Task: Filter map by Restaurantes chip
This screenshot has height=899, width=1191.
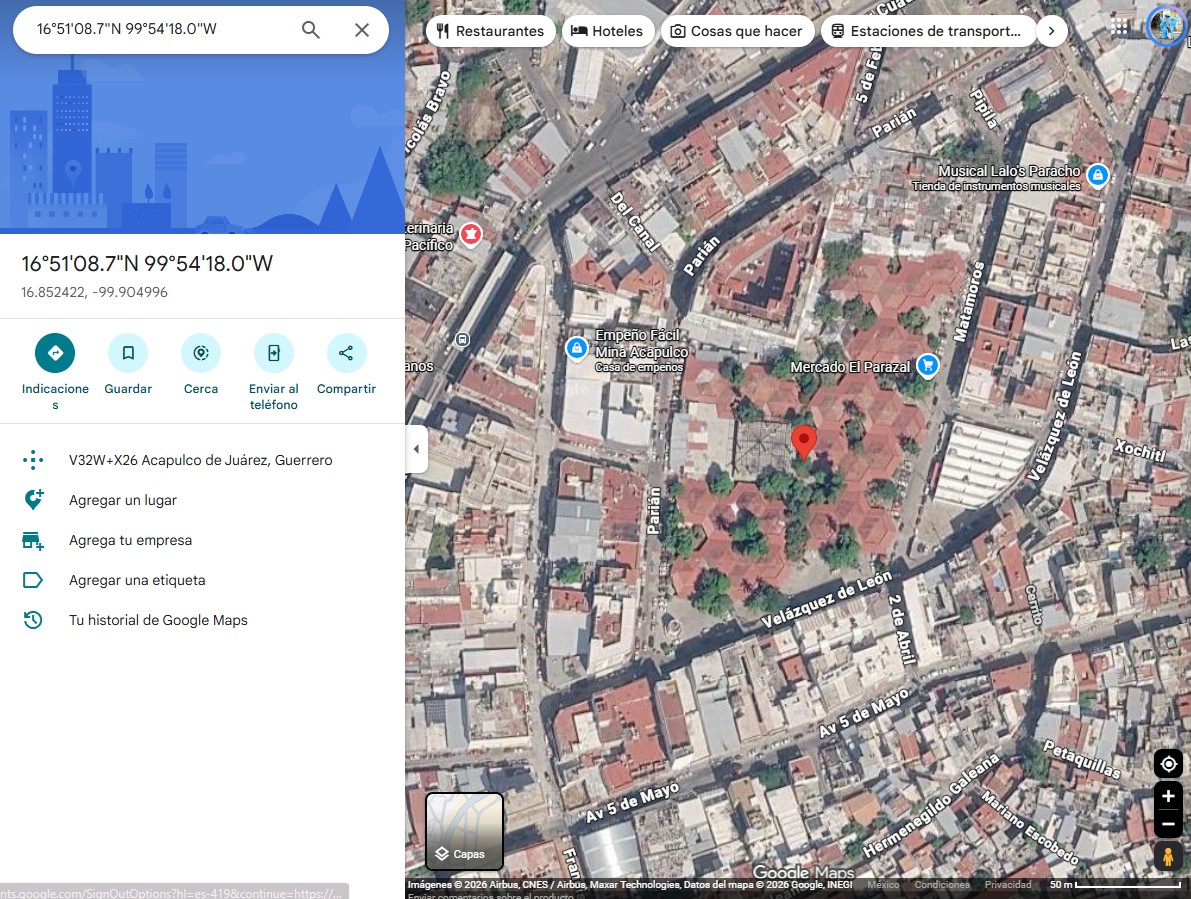Action: click(491, 31)
